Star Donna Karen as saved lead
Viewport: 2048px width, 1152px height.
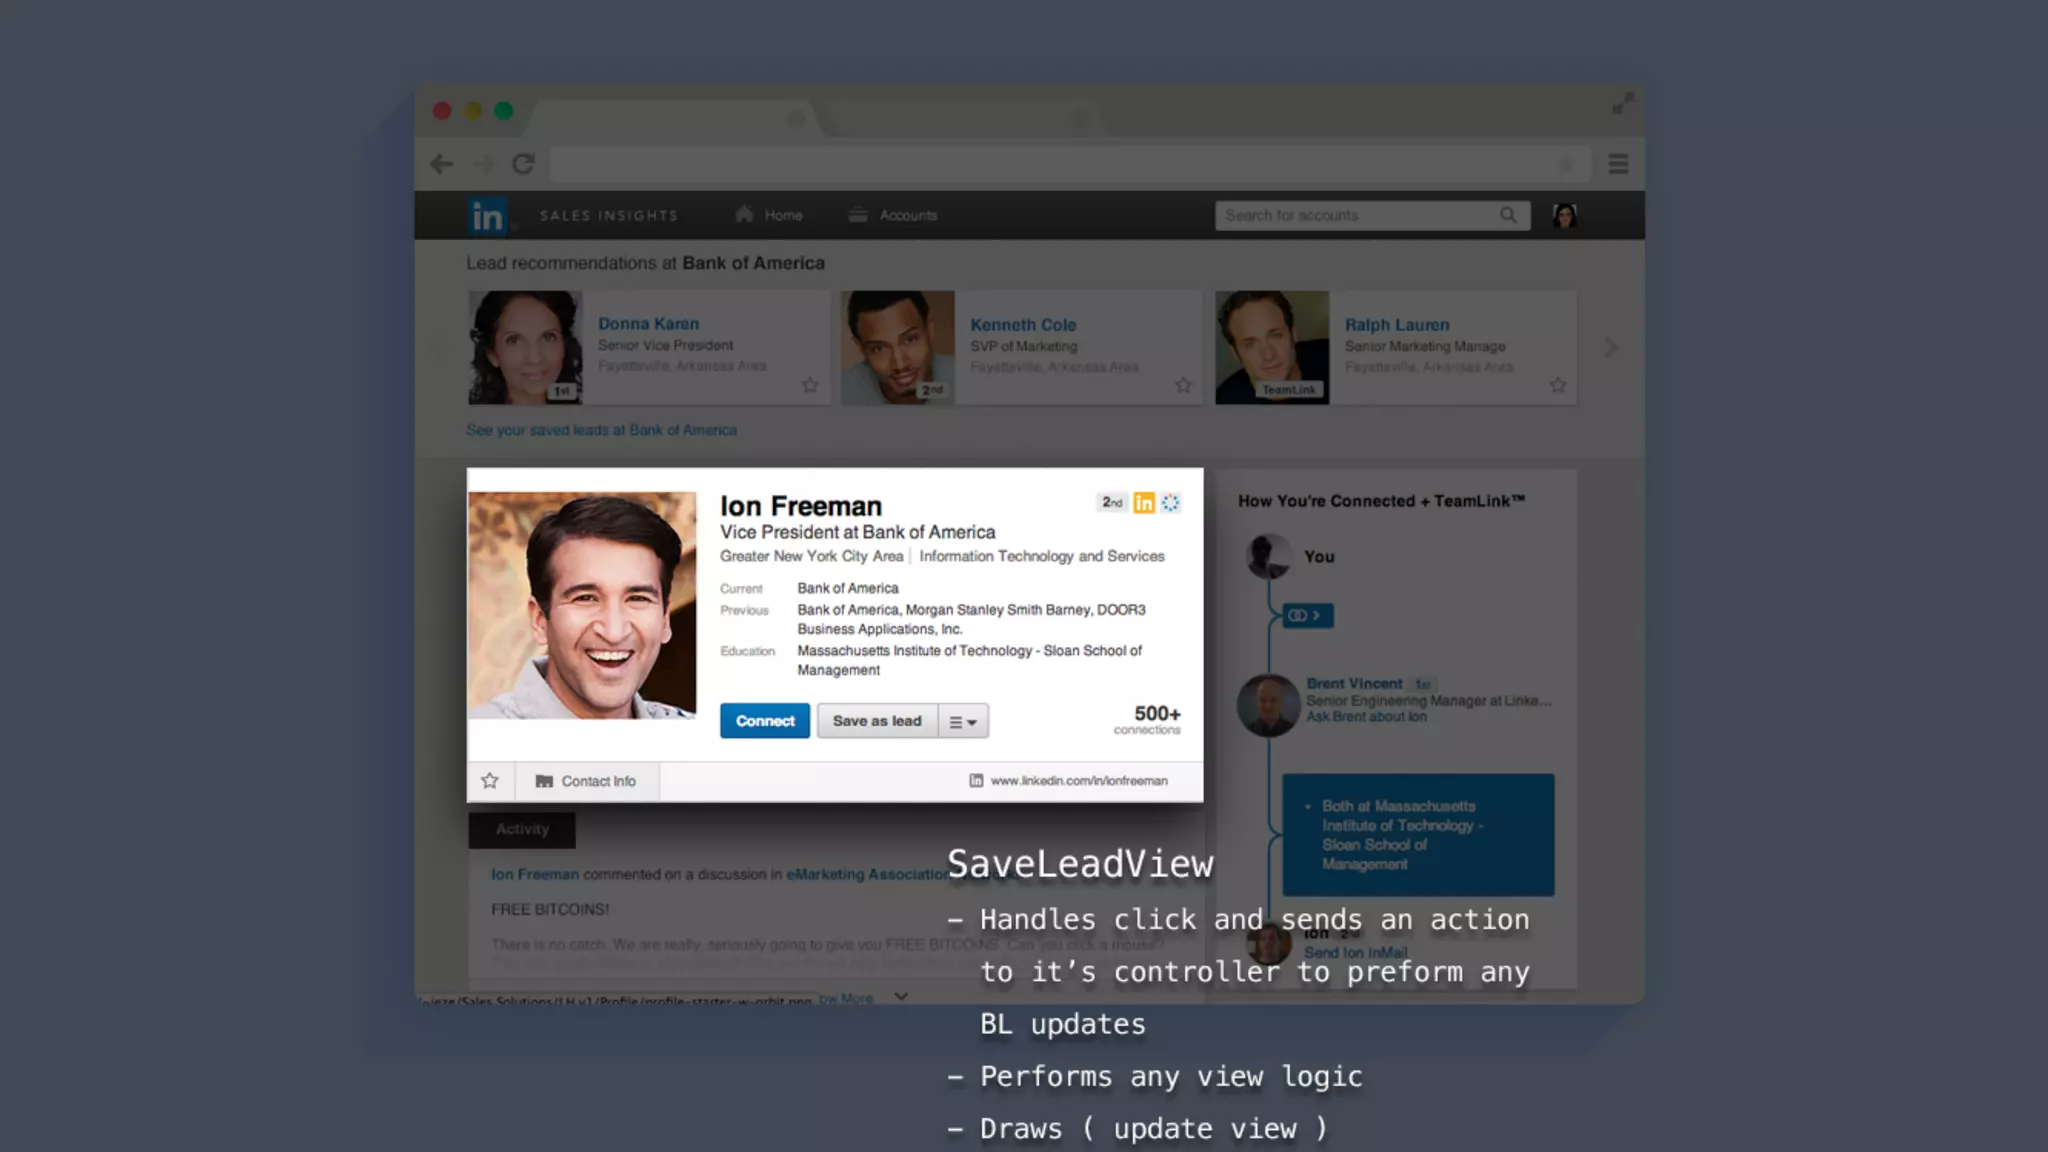810,385
